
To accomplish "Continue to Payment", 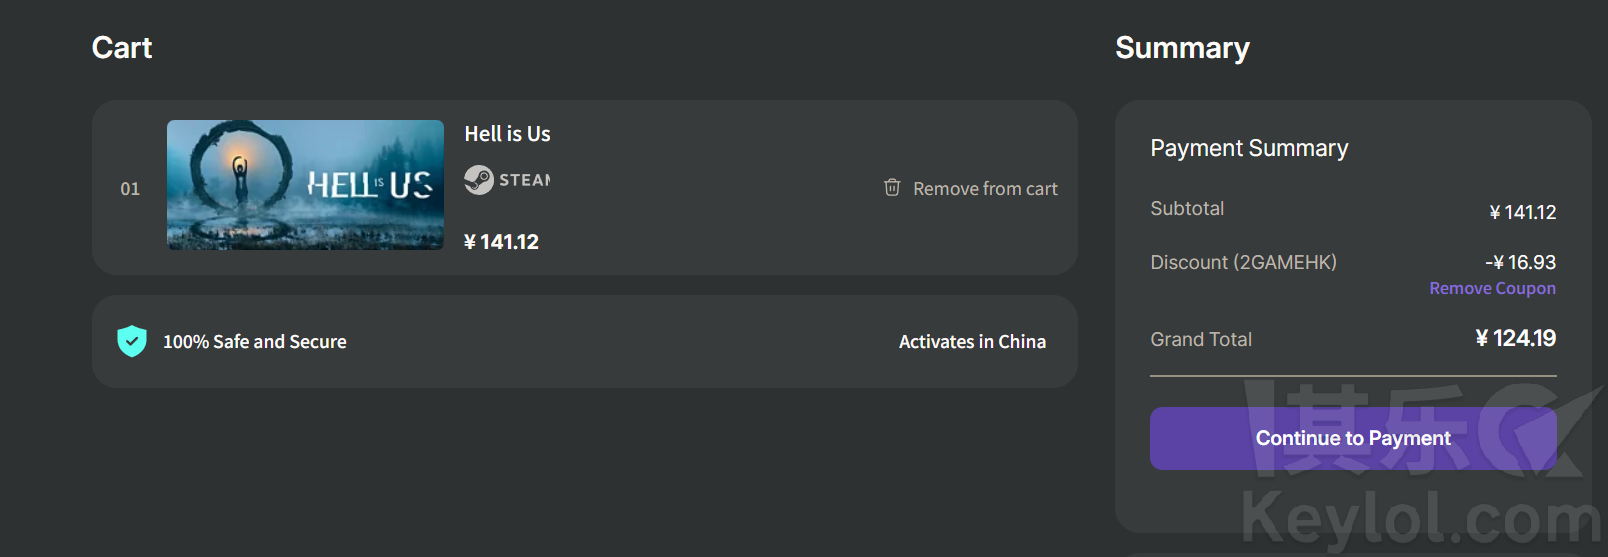I will pos(1353,438).
